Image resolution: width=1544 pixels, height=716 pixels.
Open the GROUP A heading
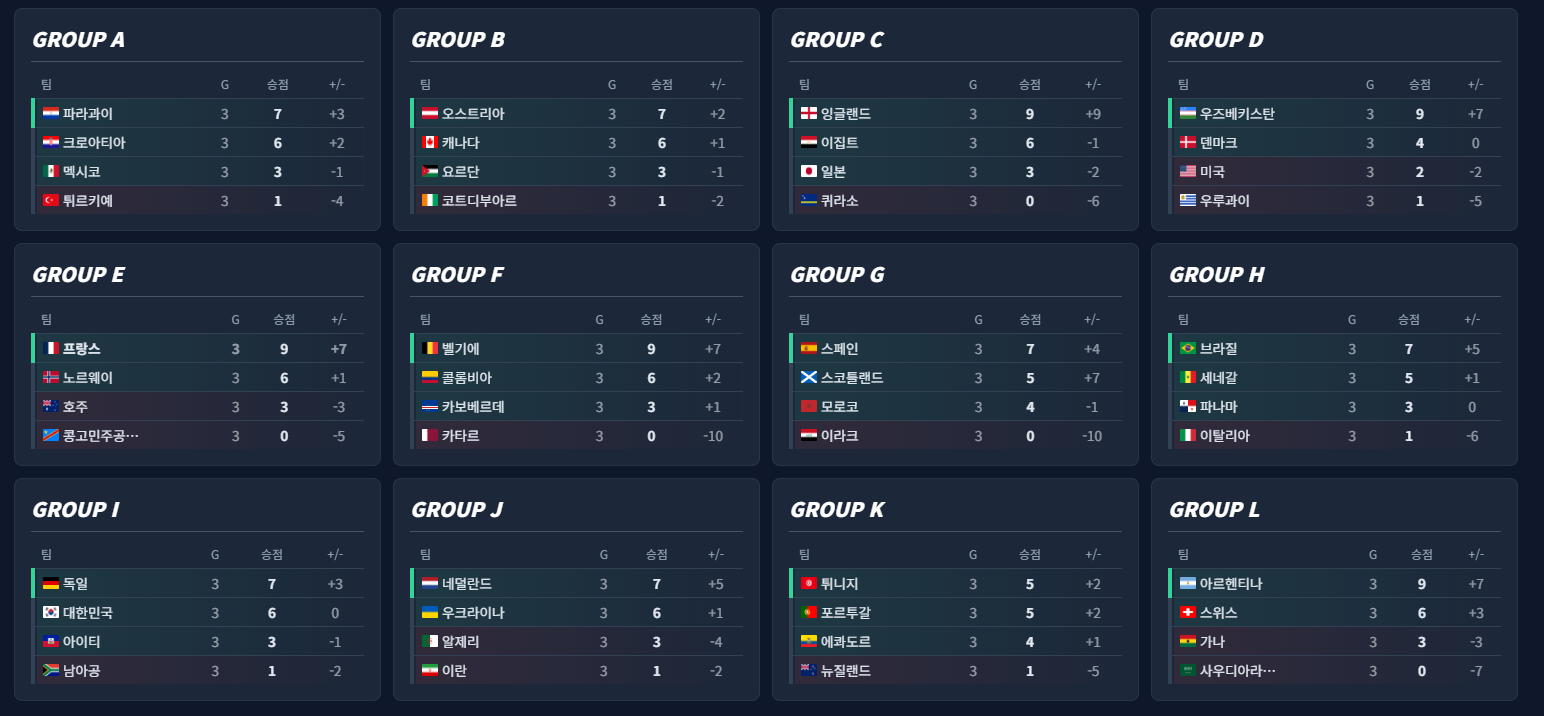coord(79,40)
